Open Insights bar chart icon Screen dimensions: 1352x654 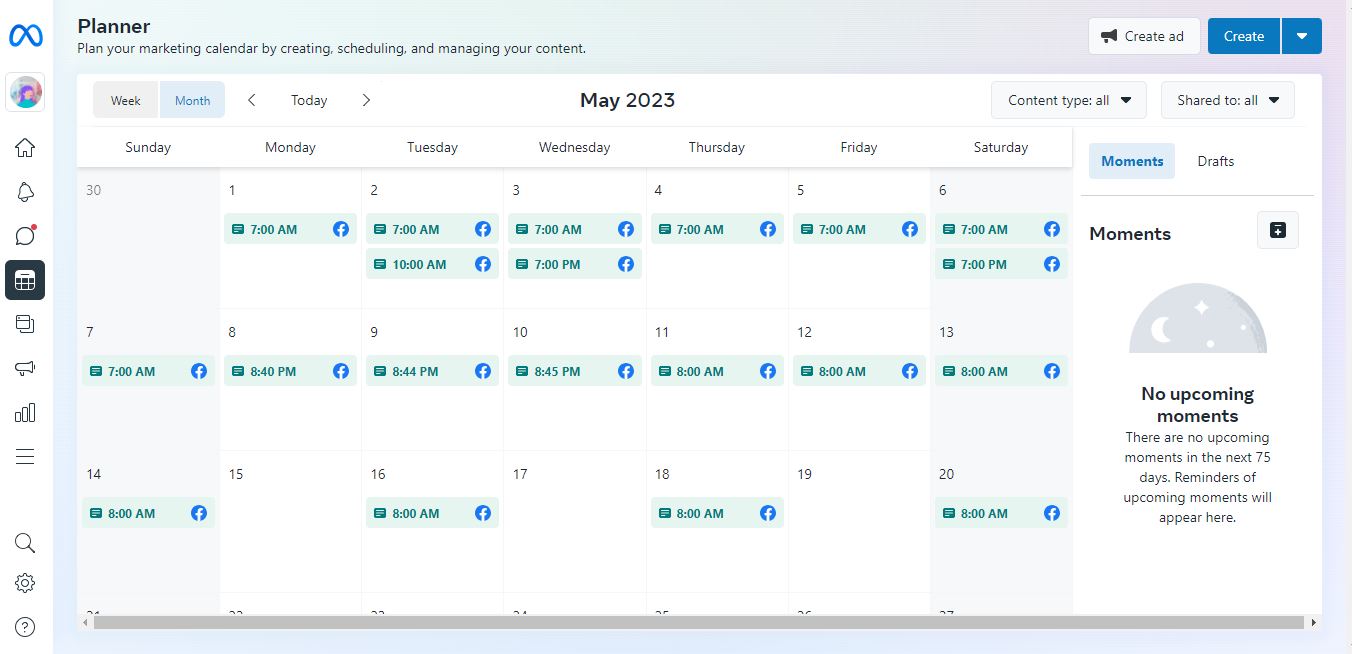25,412
